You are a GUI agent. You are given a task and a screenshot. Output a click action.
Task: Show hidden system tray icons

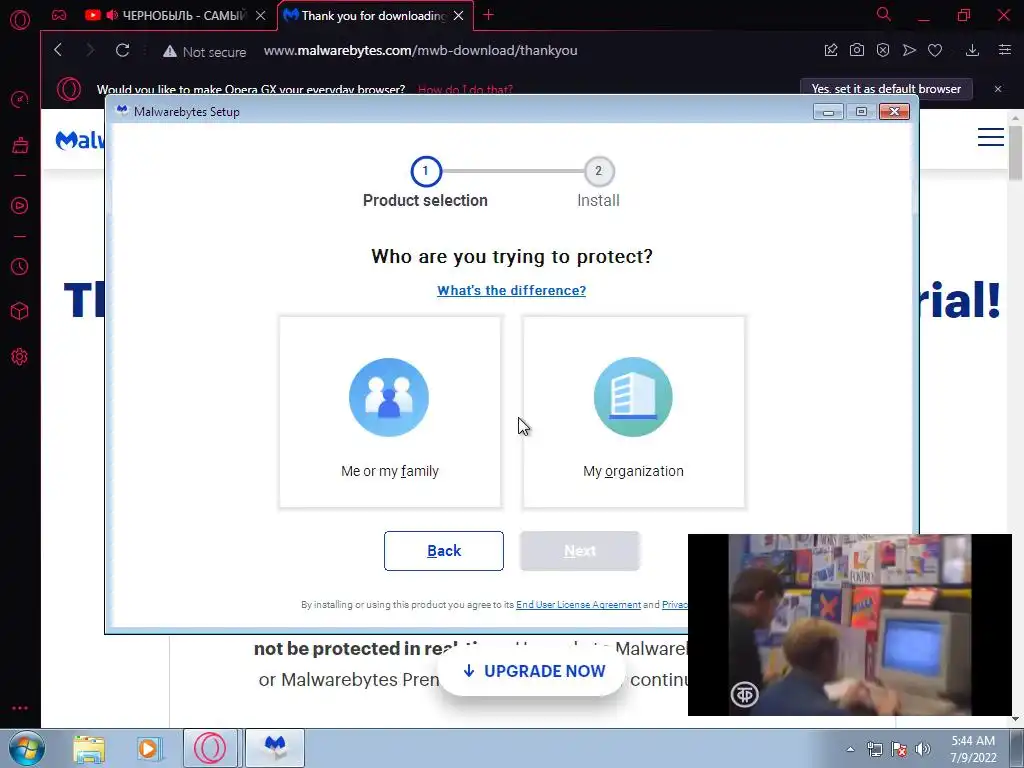point(850,749)
